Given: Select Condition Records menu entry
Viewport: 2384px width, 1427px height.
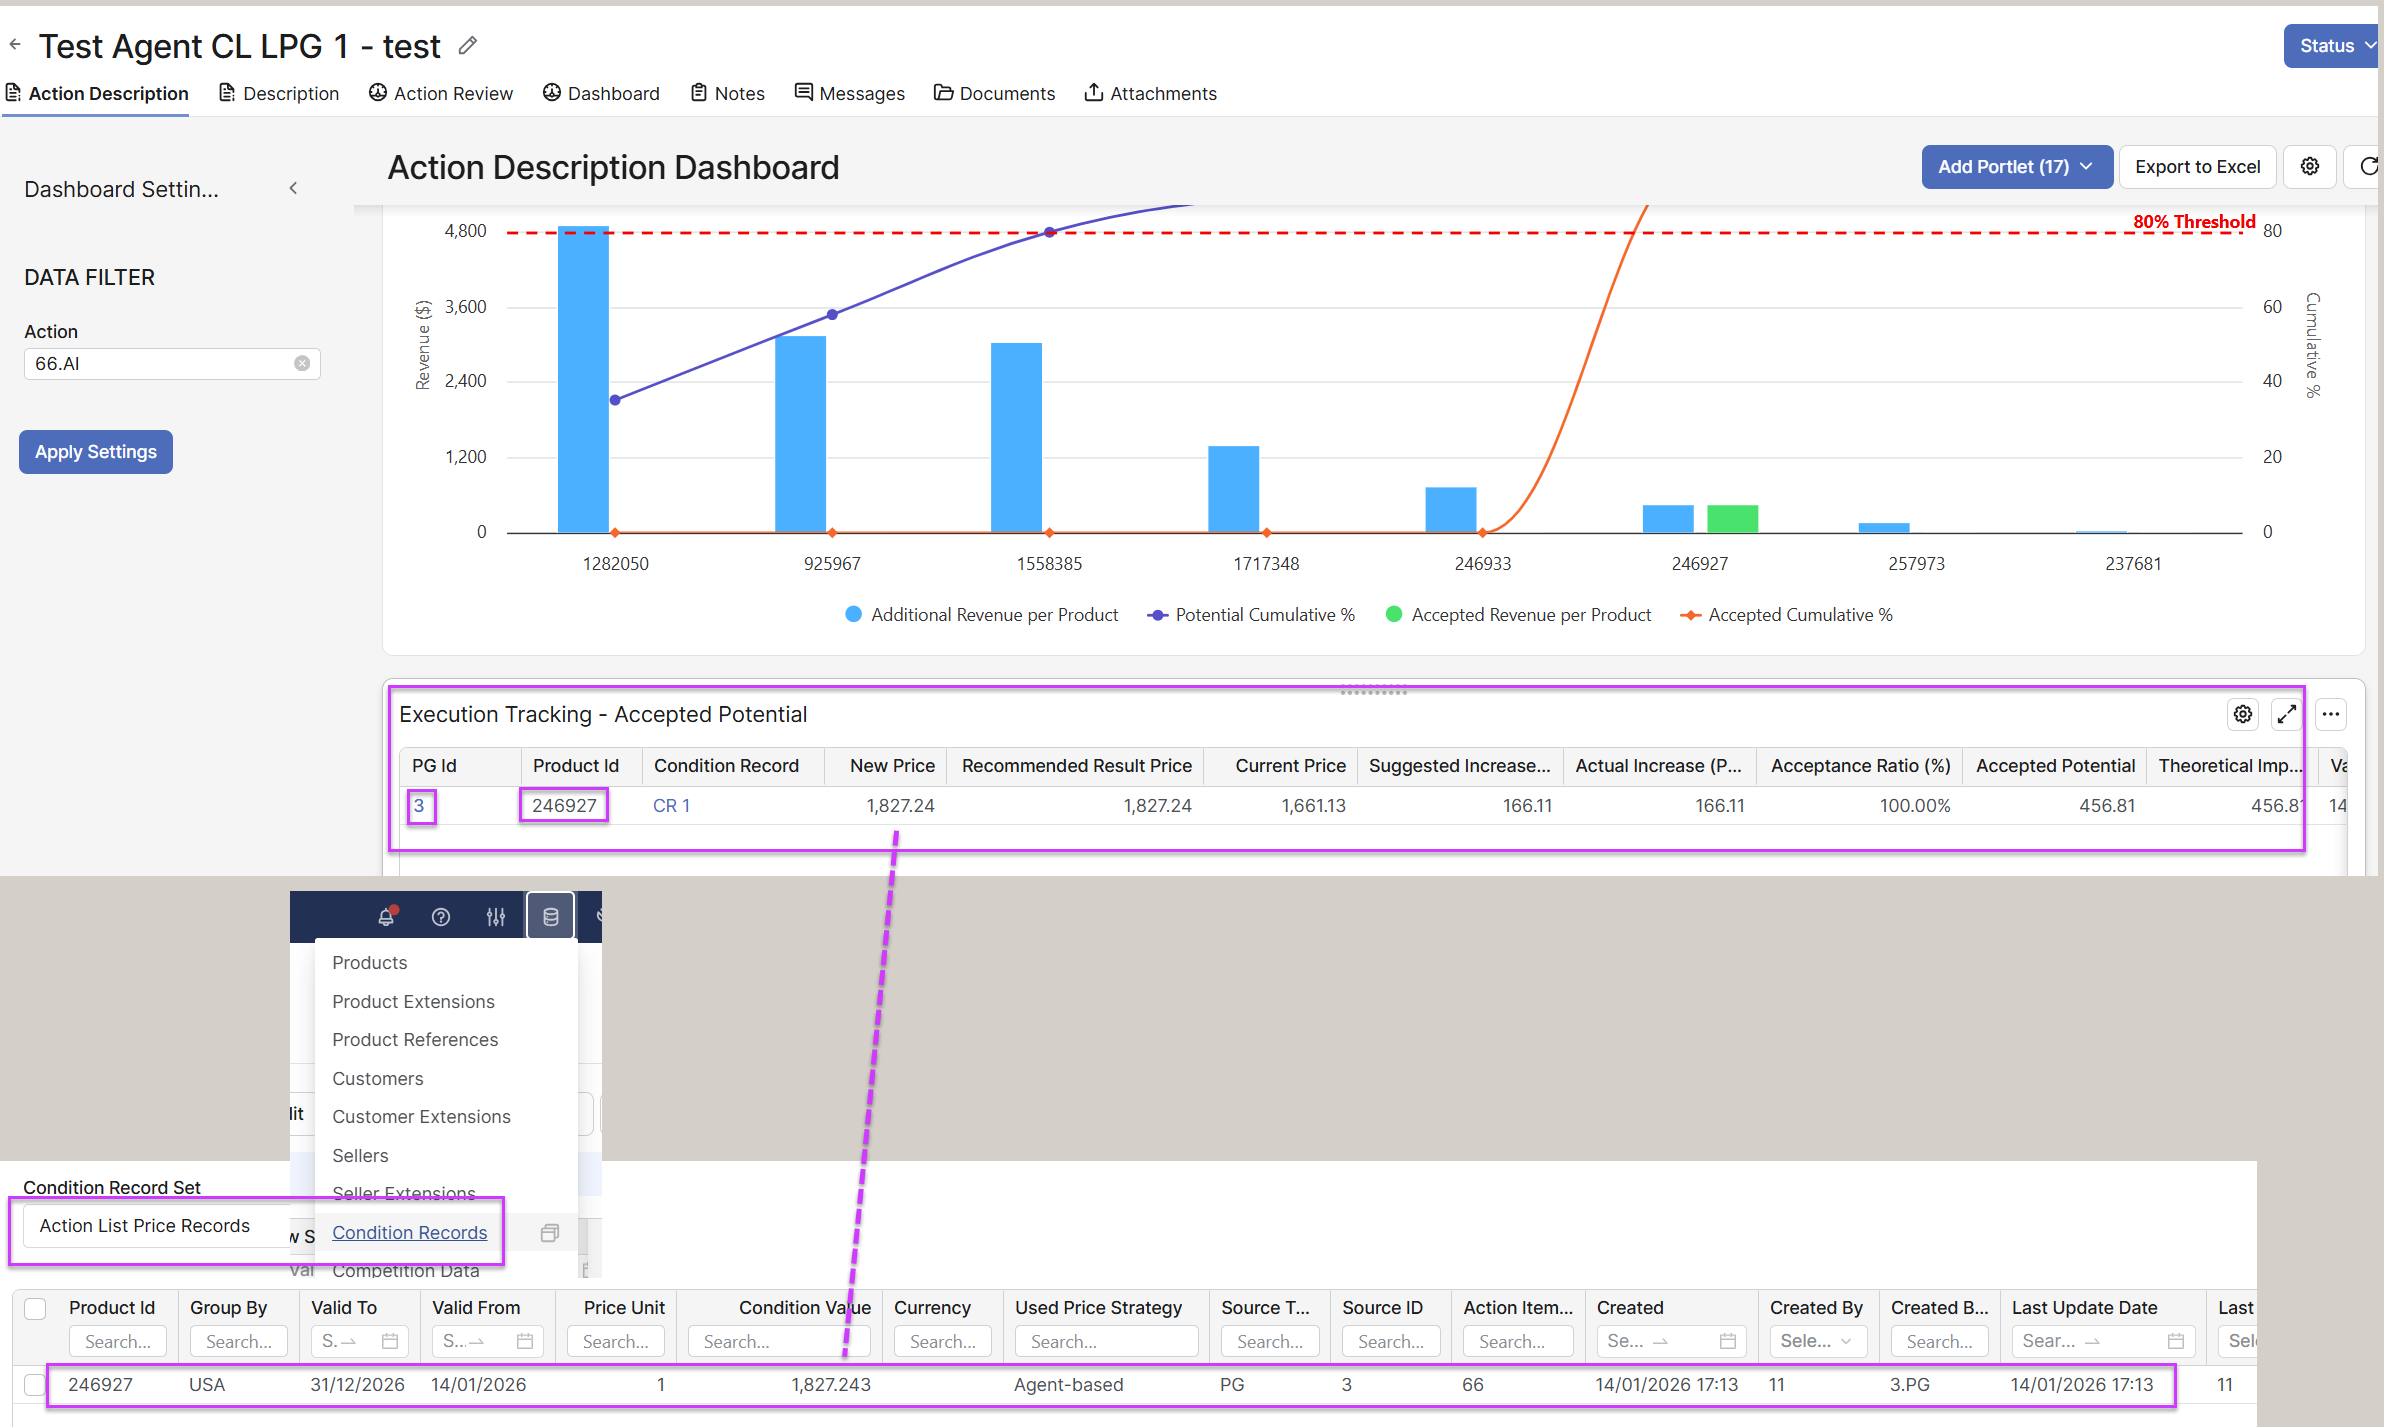Looking at the screenshot, I should pyautogui.click(x=409, y=1233).
